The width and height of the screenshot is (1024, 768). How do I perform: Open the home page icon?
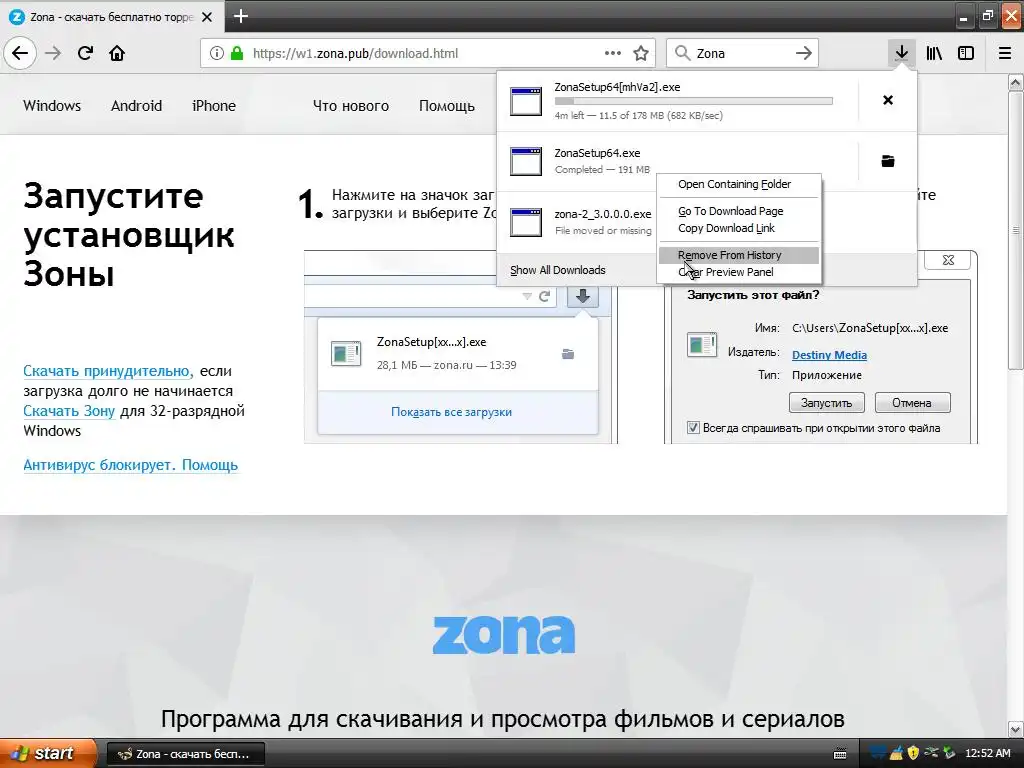(x=117, y=54)
